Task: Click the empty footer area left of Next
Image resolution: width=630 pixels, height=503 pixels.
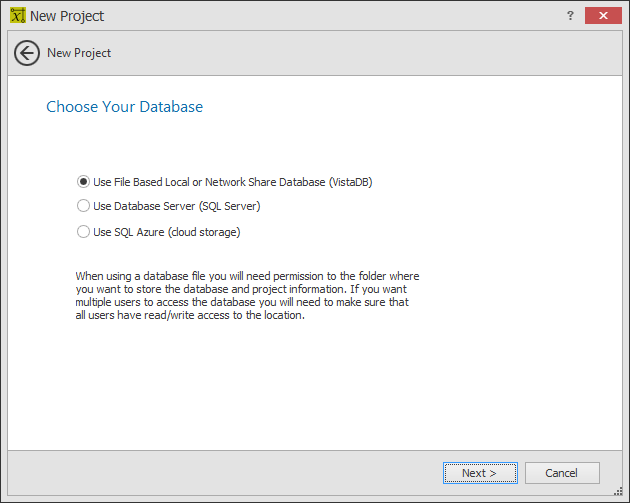Action: coord(225,473)
